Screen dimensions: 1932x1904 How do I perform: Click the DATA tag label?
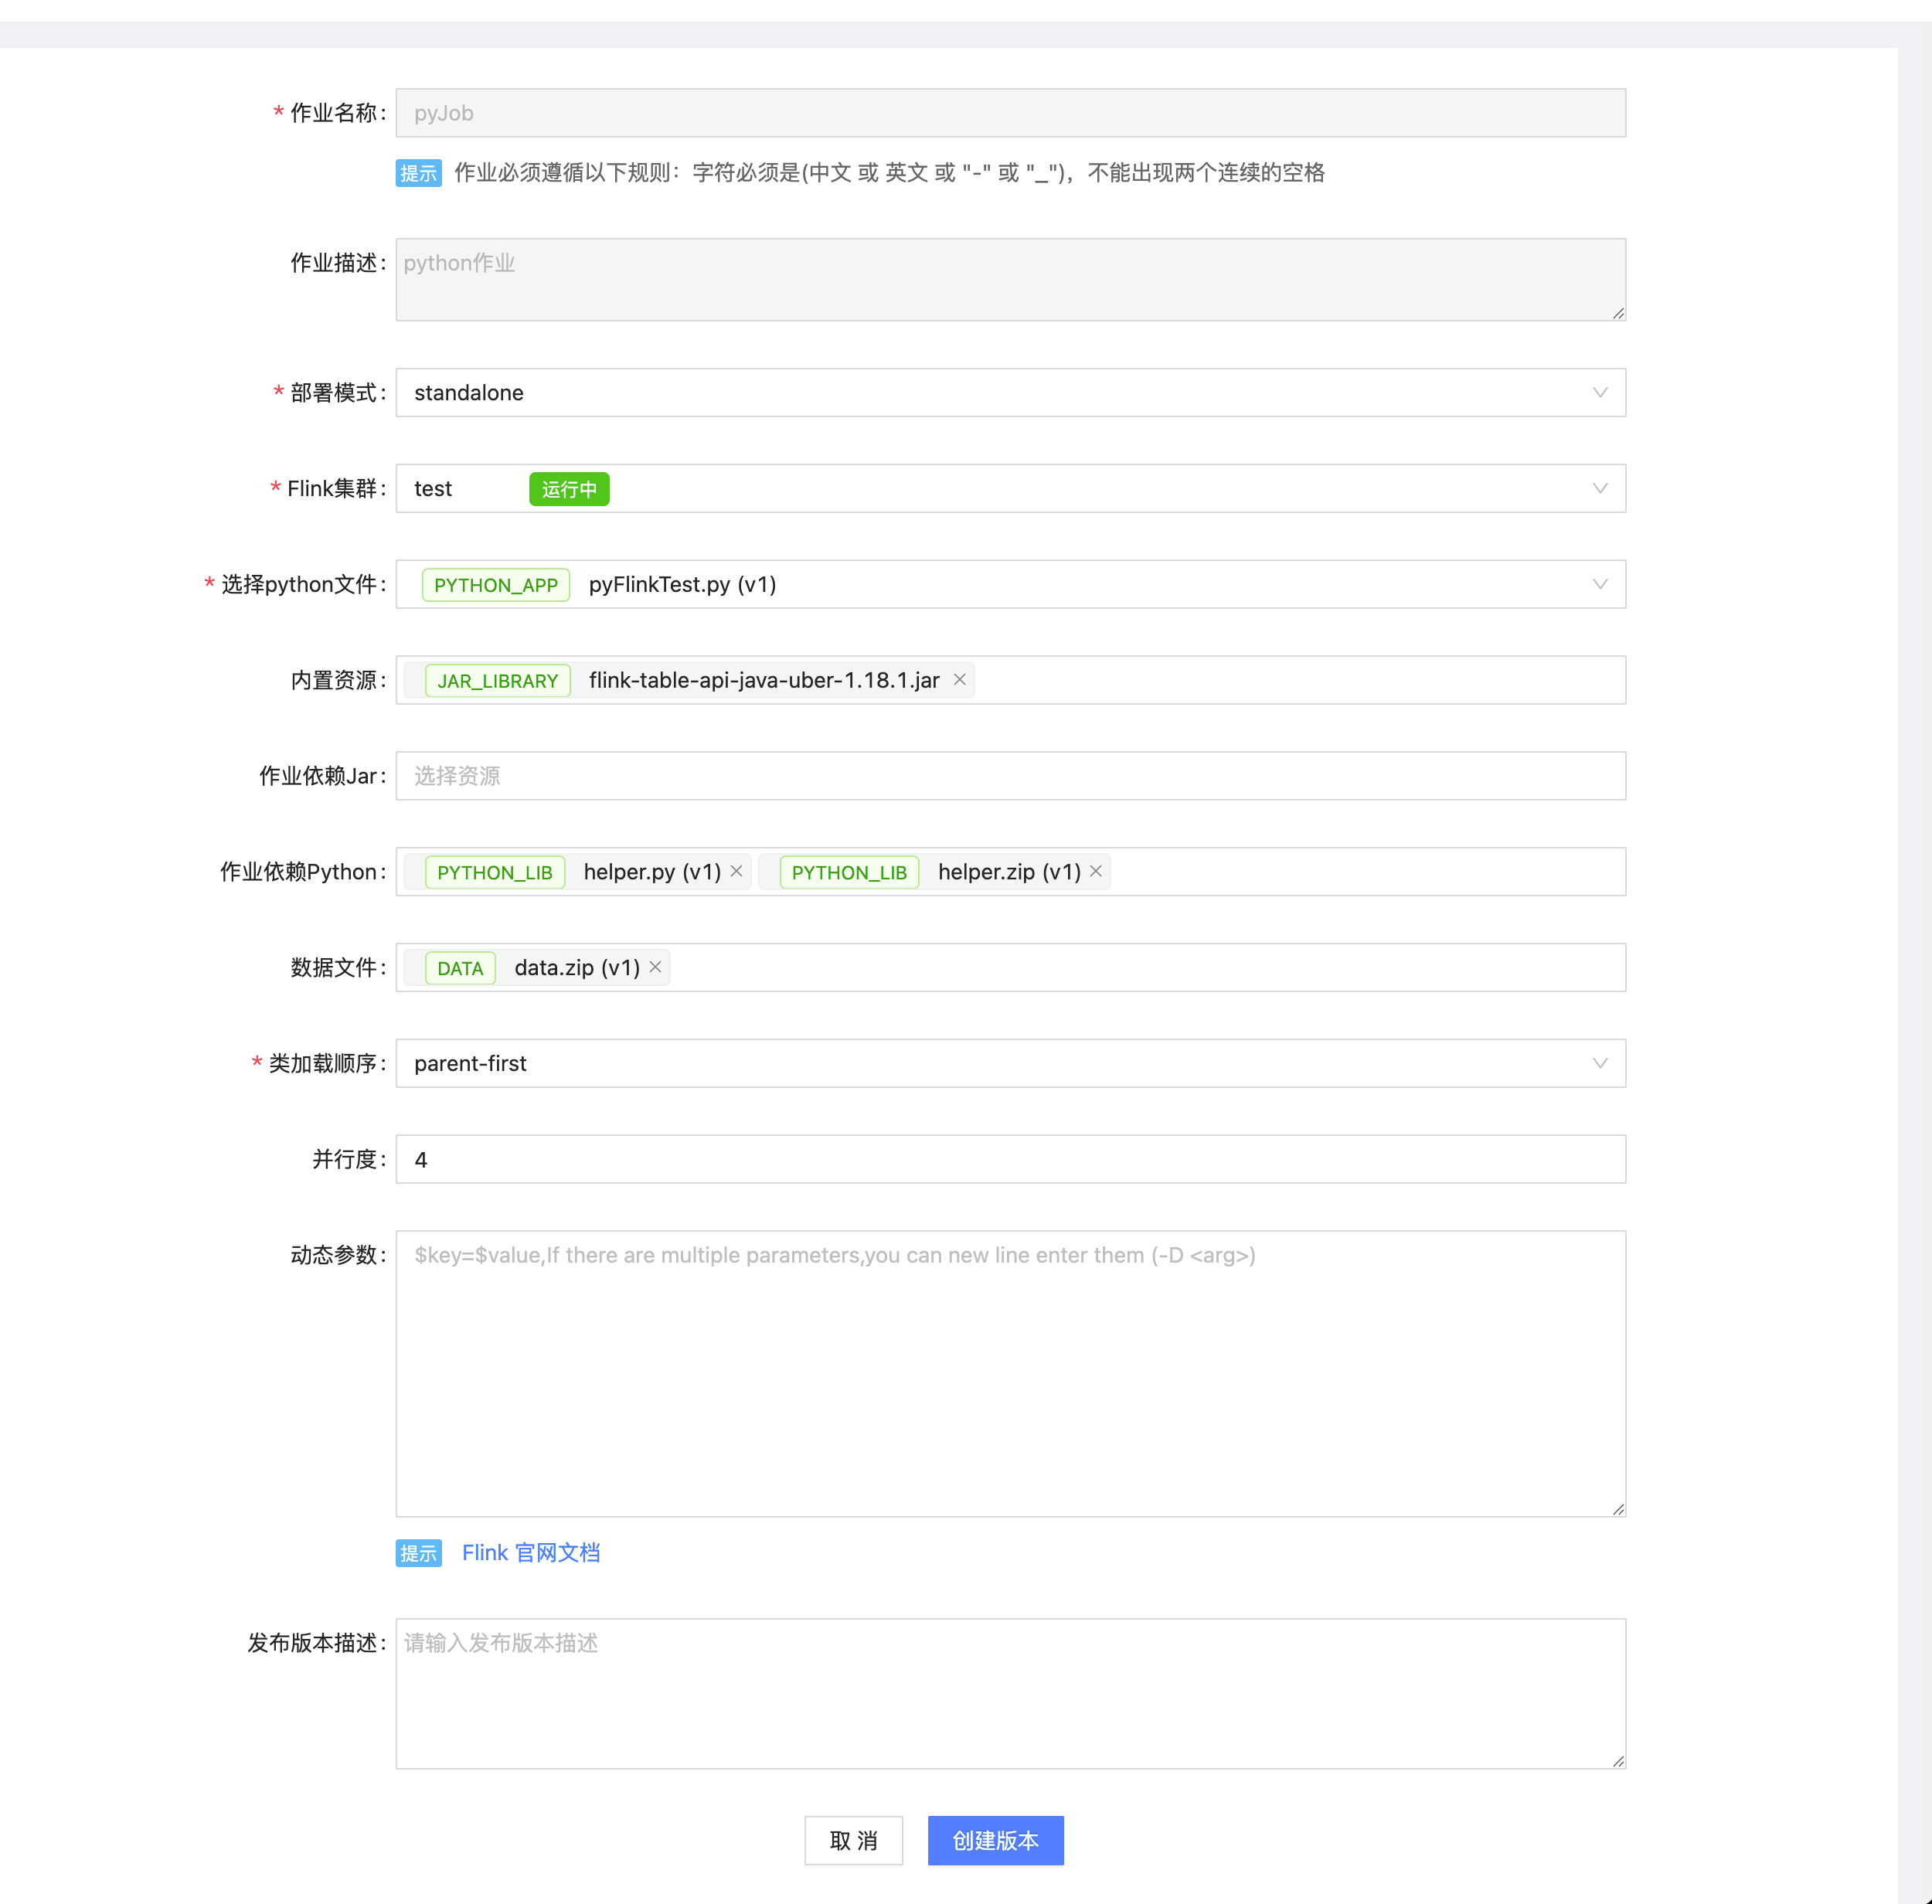point(460,968)
